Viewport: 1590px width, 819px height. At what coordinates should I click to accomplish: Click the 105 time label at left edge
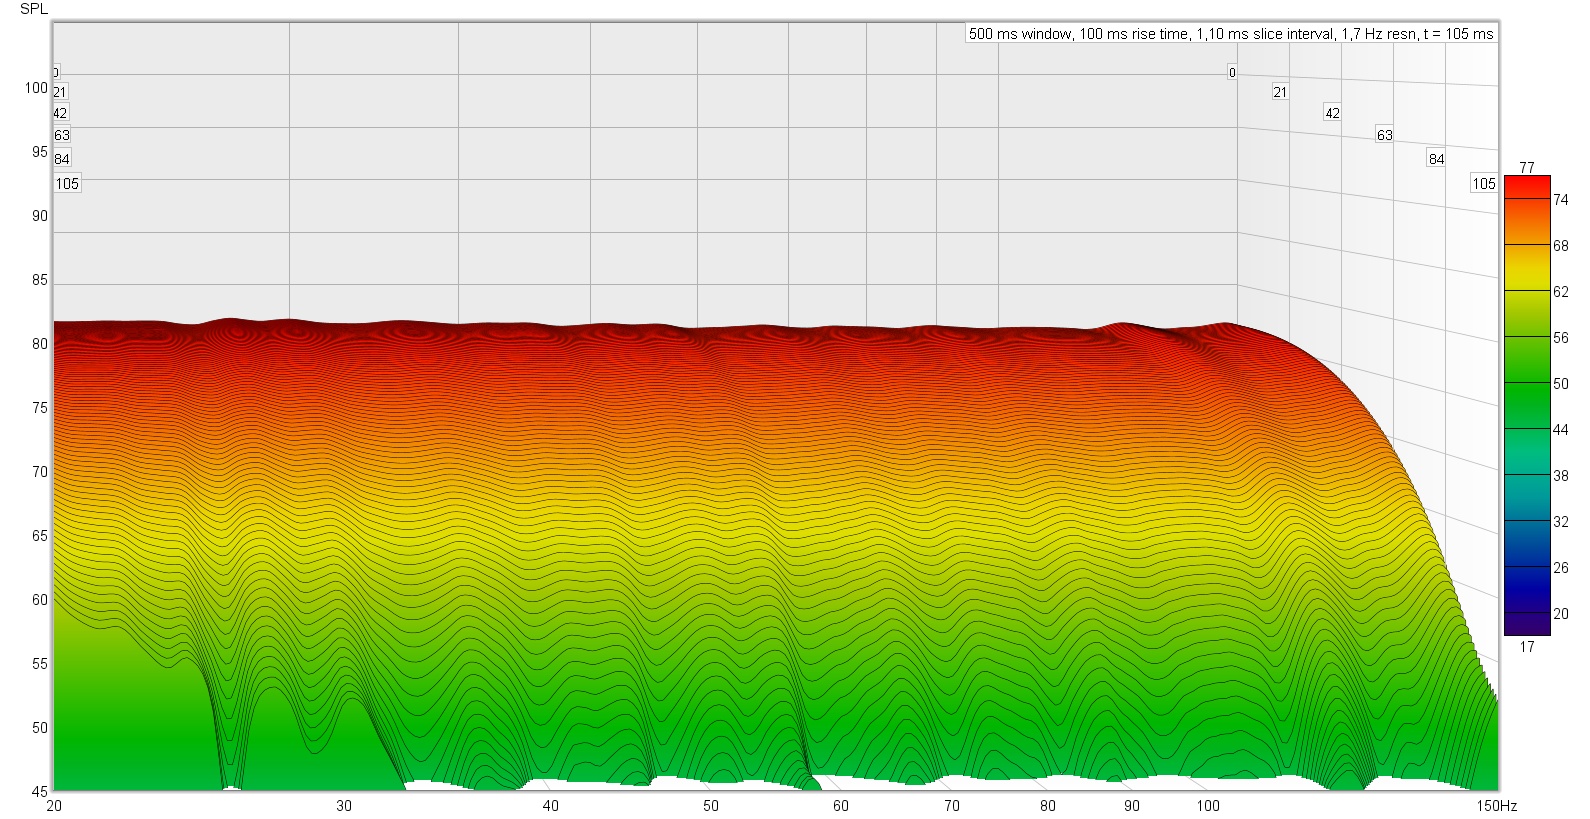click(67, 184)
